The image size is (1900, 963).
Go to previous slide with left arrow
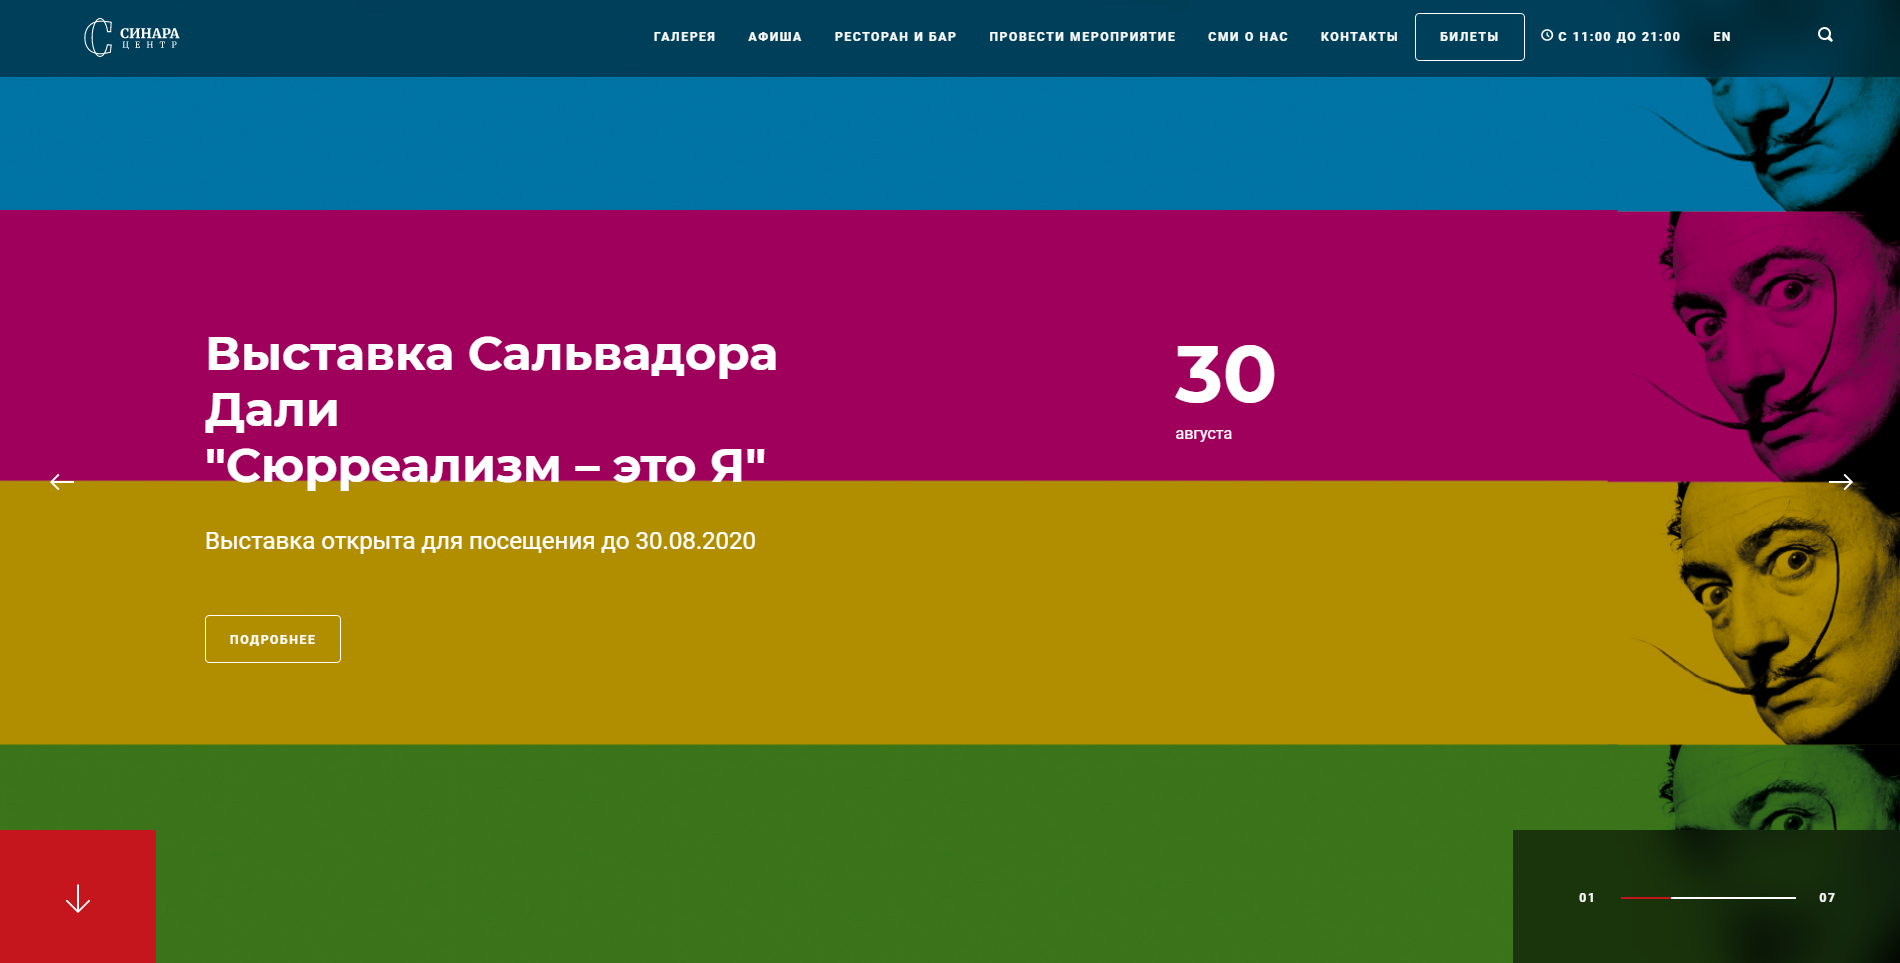(62, 482)
